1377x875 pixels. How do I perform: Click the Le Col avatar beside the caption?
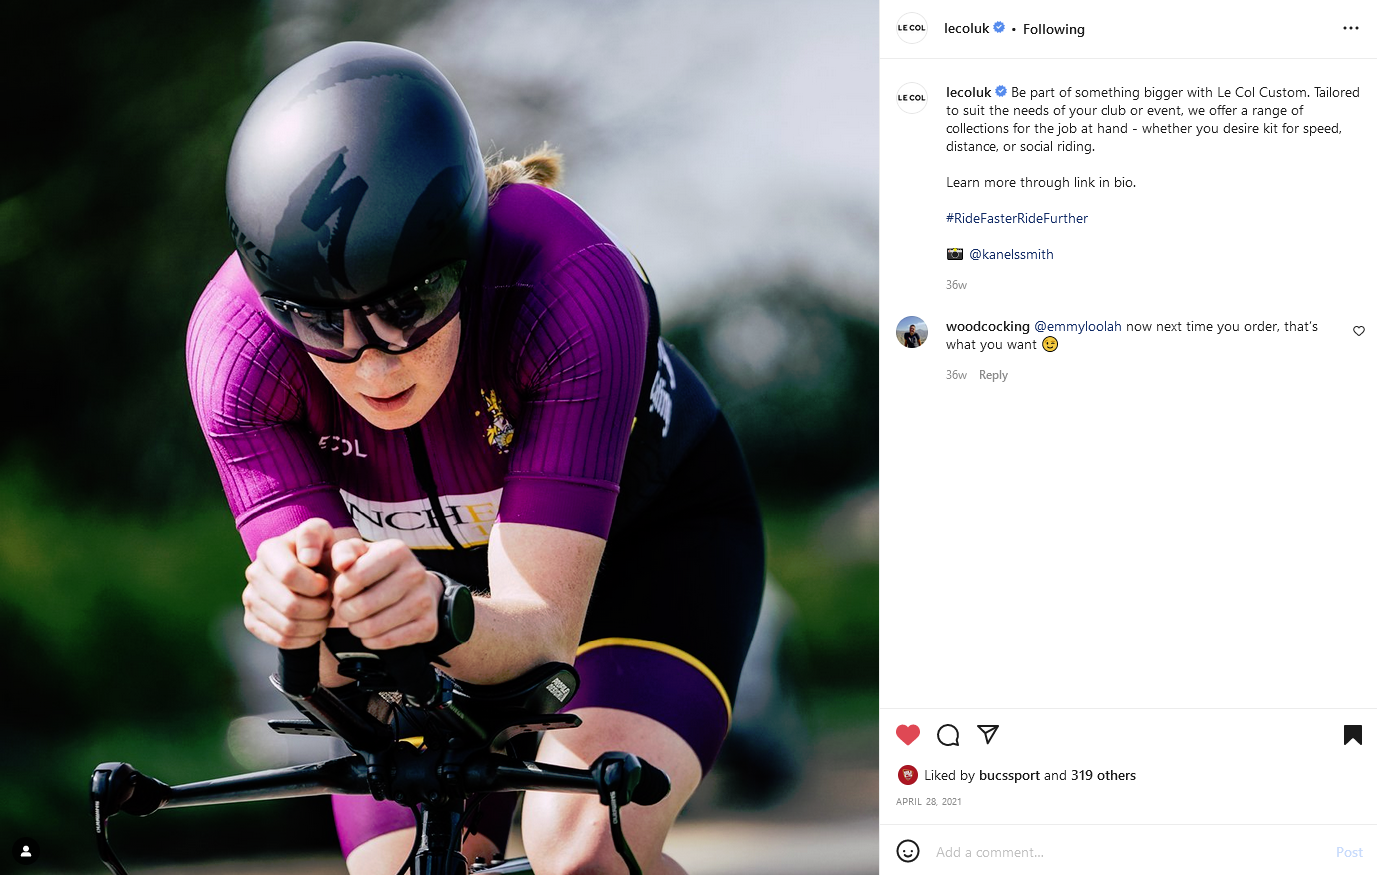point(912,98)
